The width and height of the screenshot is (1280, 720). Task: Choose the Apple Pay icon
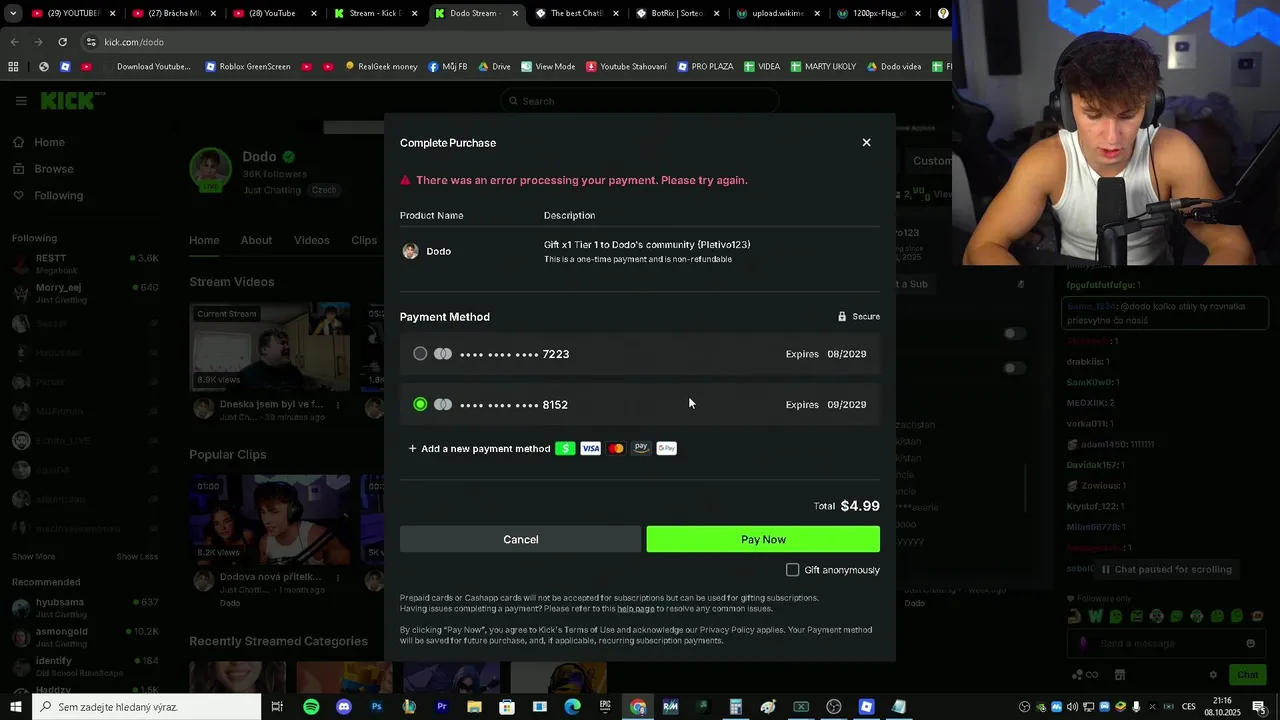(x=641, y=449)
